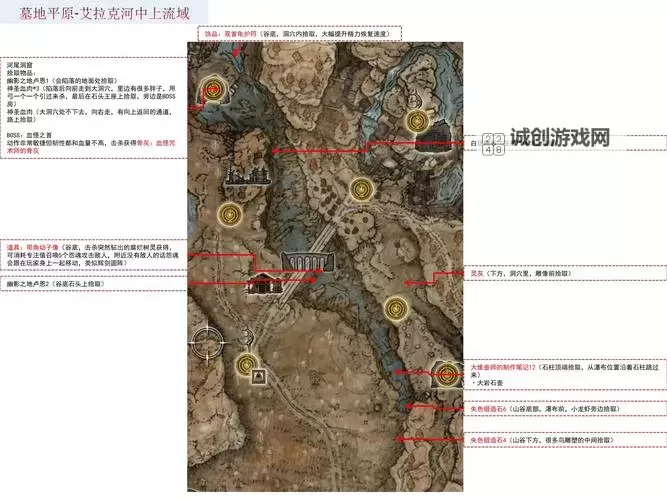The height and width of the screenshot is (500, 667).
Task: Select the 失色锻造石6 callout
Action: (565, 409)
